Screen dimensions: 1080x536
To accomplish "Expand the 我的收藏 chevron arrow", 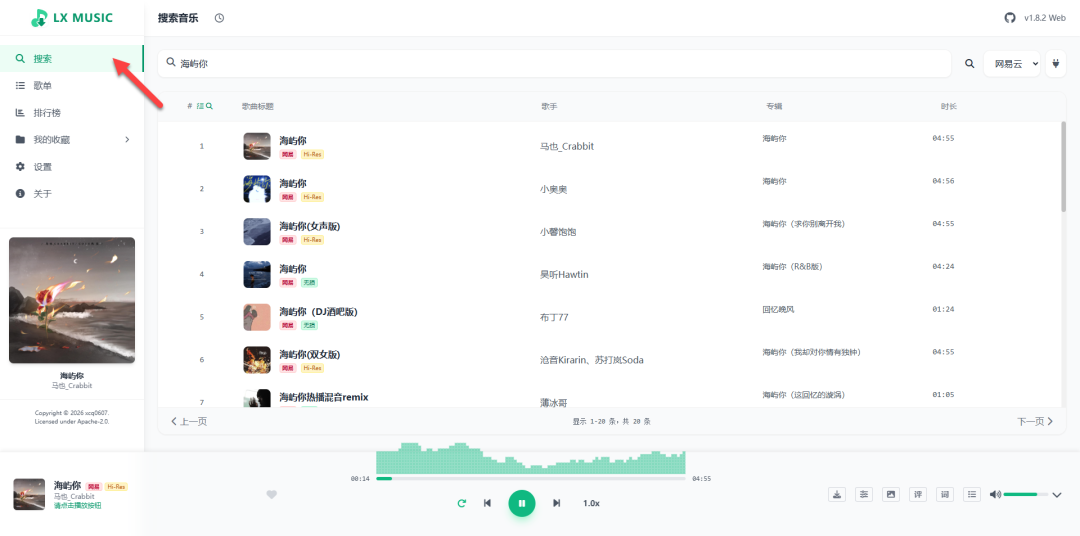I will click(x=127, y=139).
